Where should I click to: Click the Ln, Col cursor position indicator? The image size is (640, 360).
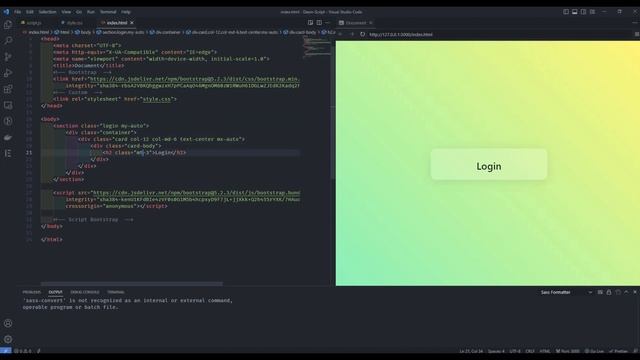pyautogui.click(x=471, y=351)
